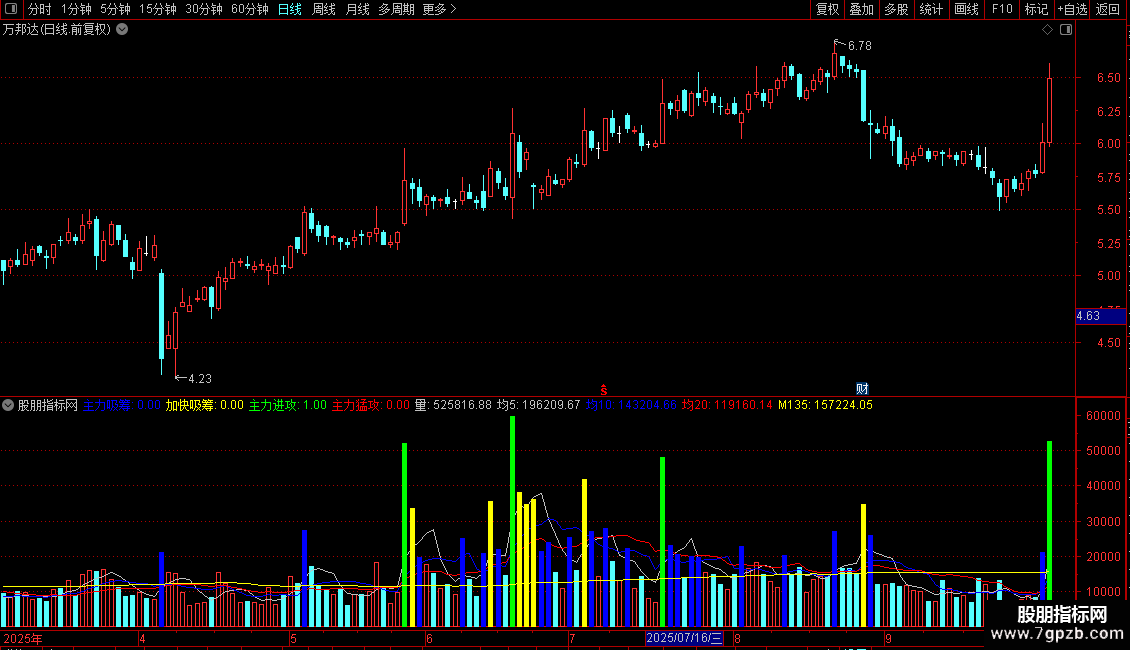The width and height of the screenshot is (1130, 650).
Task: Select the 1分钟 period
Action: 76,9
